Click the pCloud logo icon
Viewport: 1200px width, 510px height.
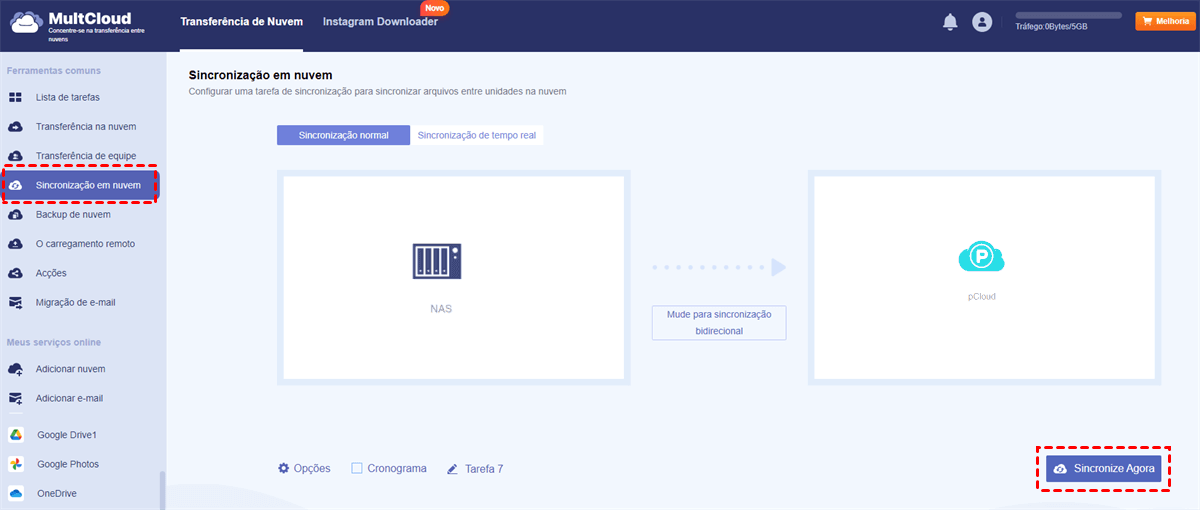point(981,256)
